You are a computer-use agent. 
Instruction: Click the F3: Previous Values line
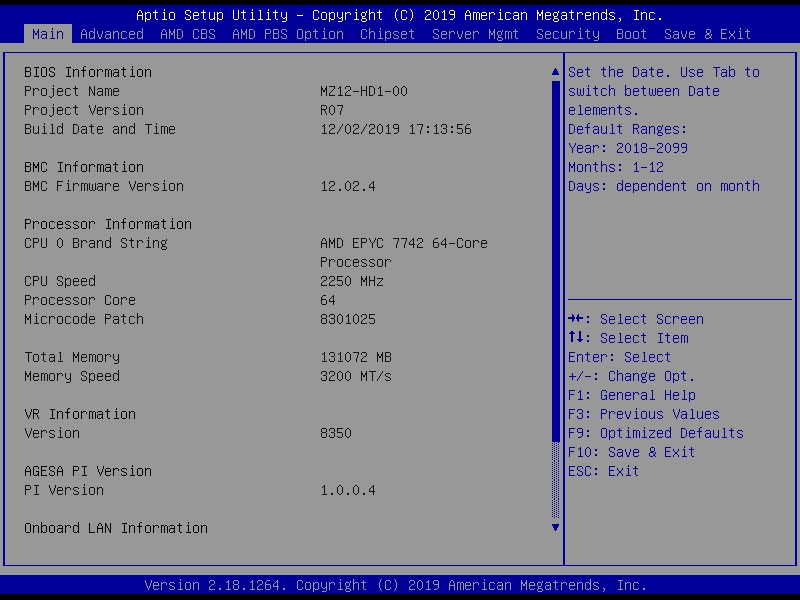point(644,414)
